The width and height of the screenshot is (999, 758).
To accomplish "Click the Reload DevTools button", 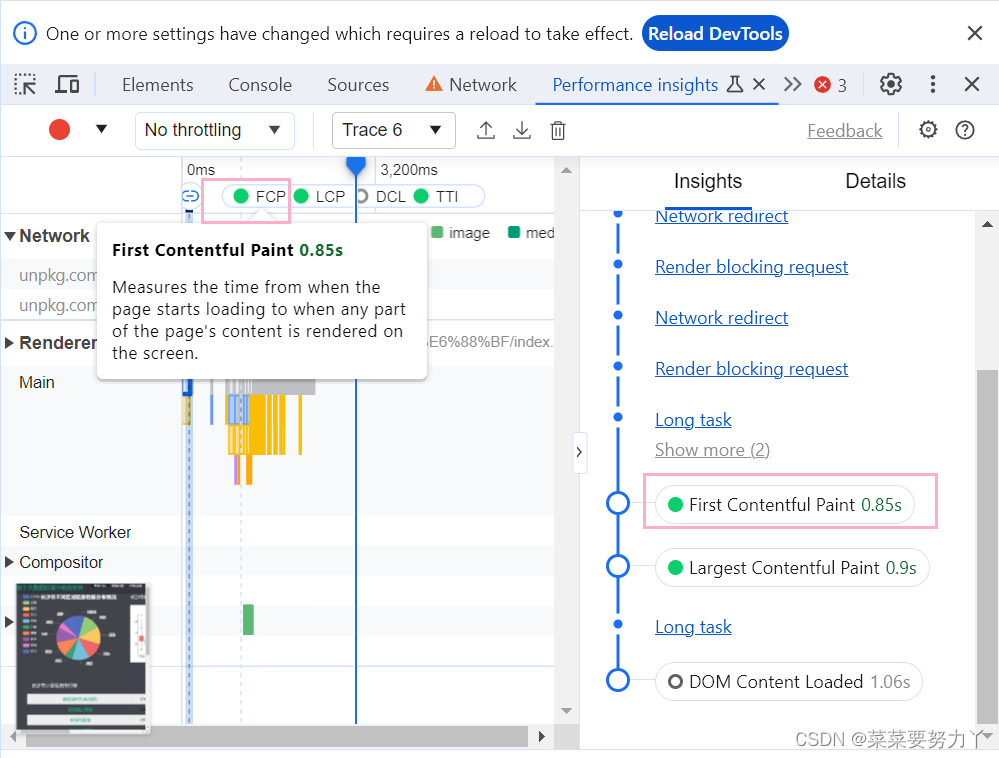I will (x=715, y=34).
